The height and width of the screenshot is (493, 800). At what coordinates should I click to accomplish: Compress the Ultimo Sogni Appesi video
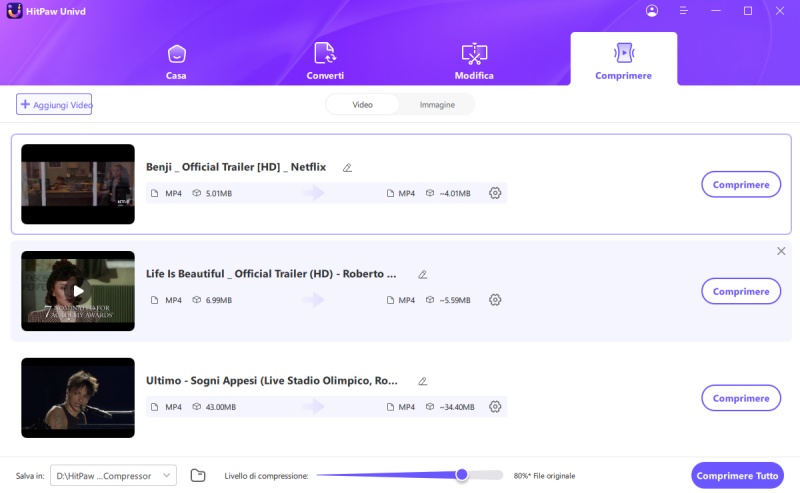(741, 398)
